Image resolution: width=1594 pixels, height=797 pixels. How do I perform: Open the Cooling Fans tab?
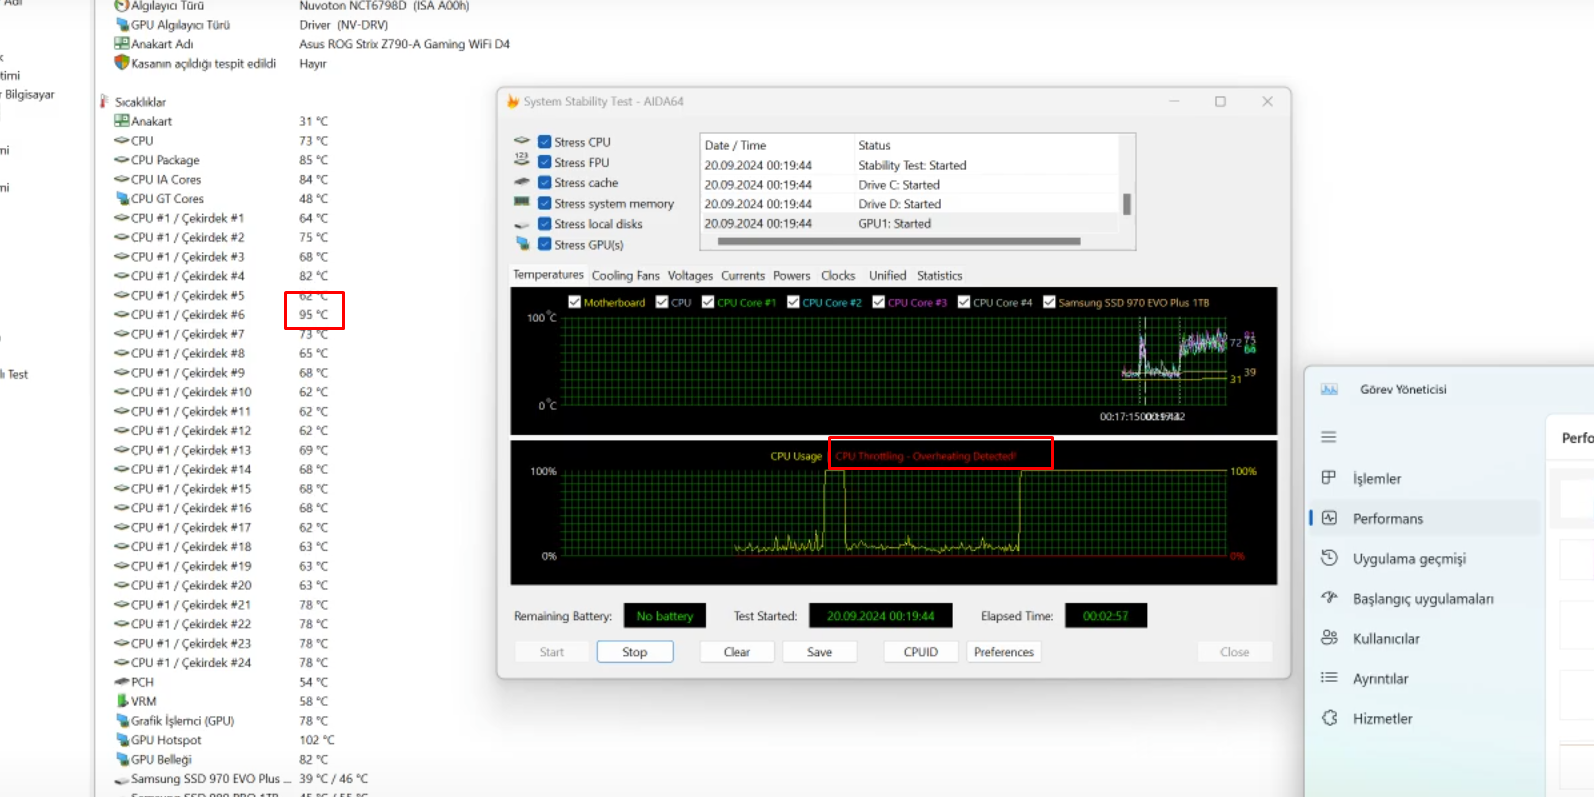(625, 276)
